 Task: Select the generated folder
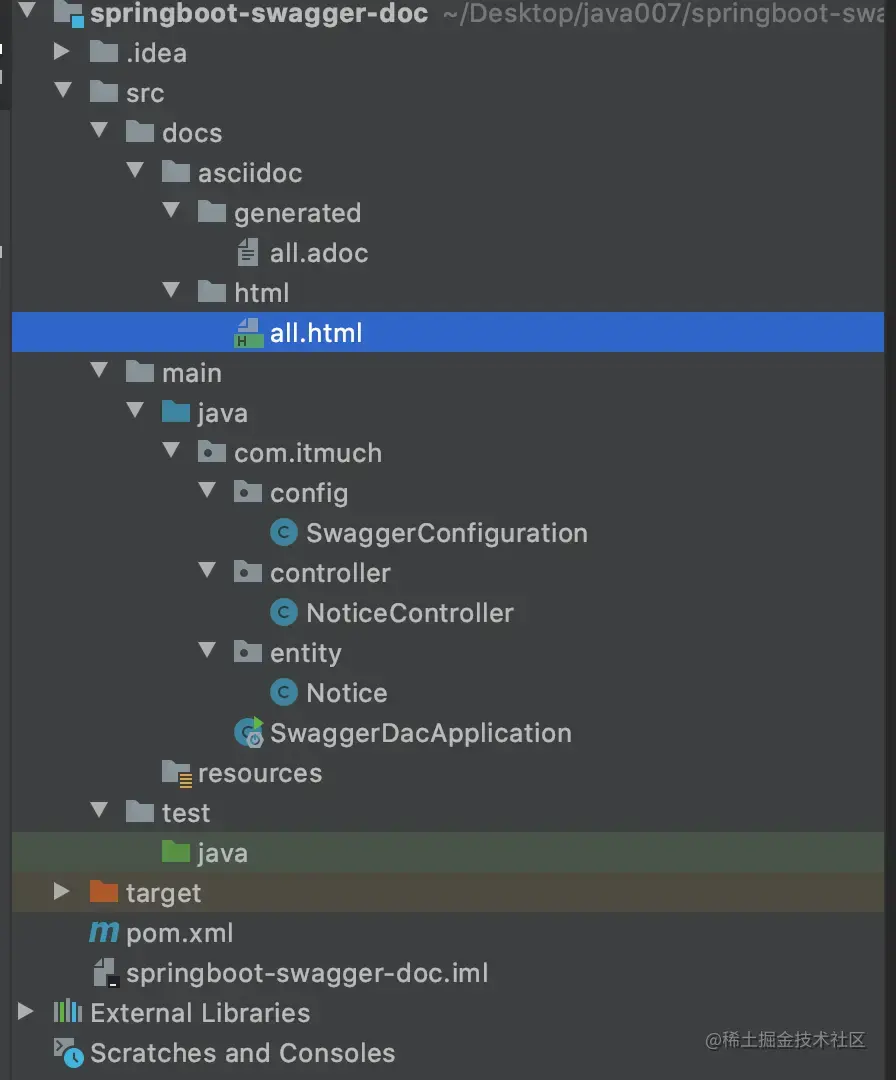point(296,213)
